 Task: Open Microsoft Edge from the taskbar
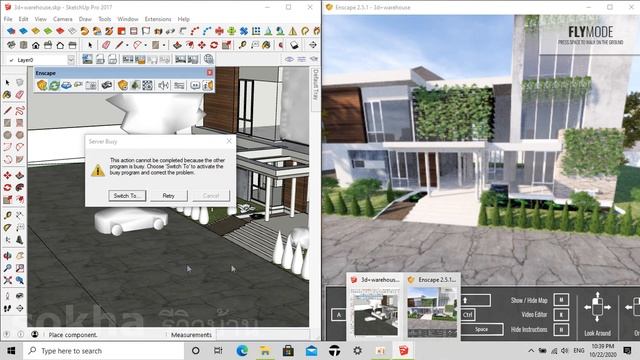click(x=242, y=351)
